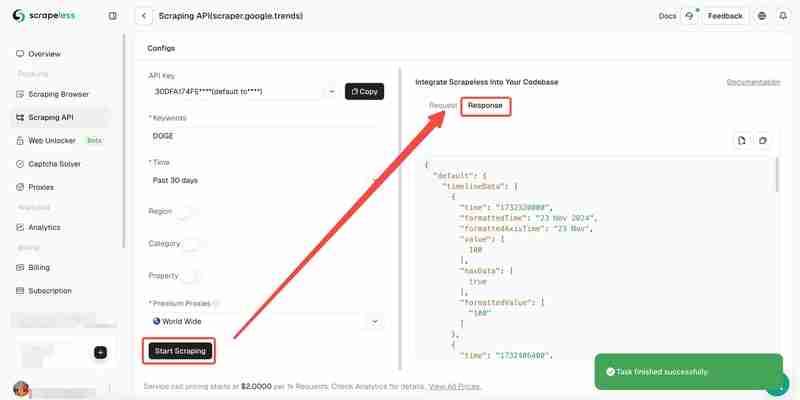This screenshot has height=400, width=800.
Task: Open Billing in the sidebar
Action: 33,267
